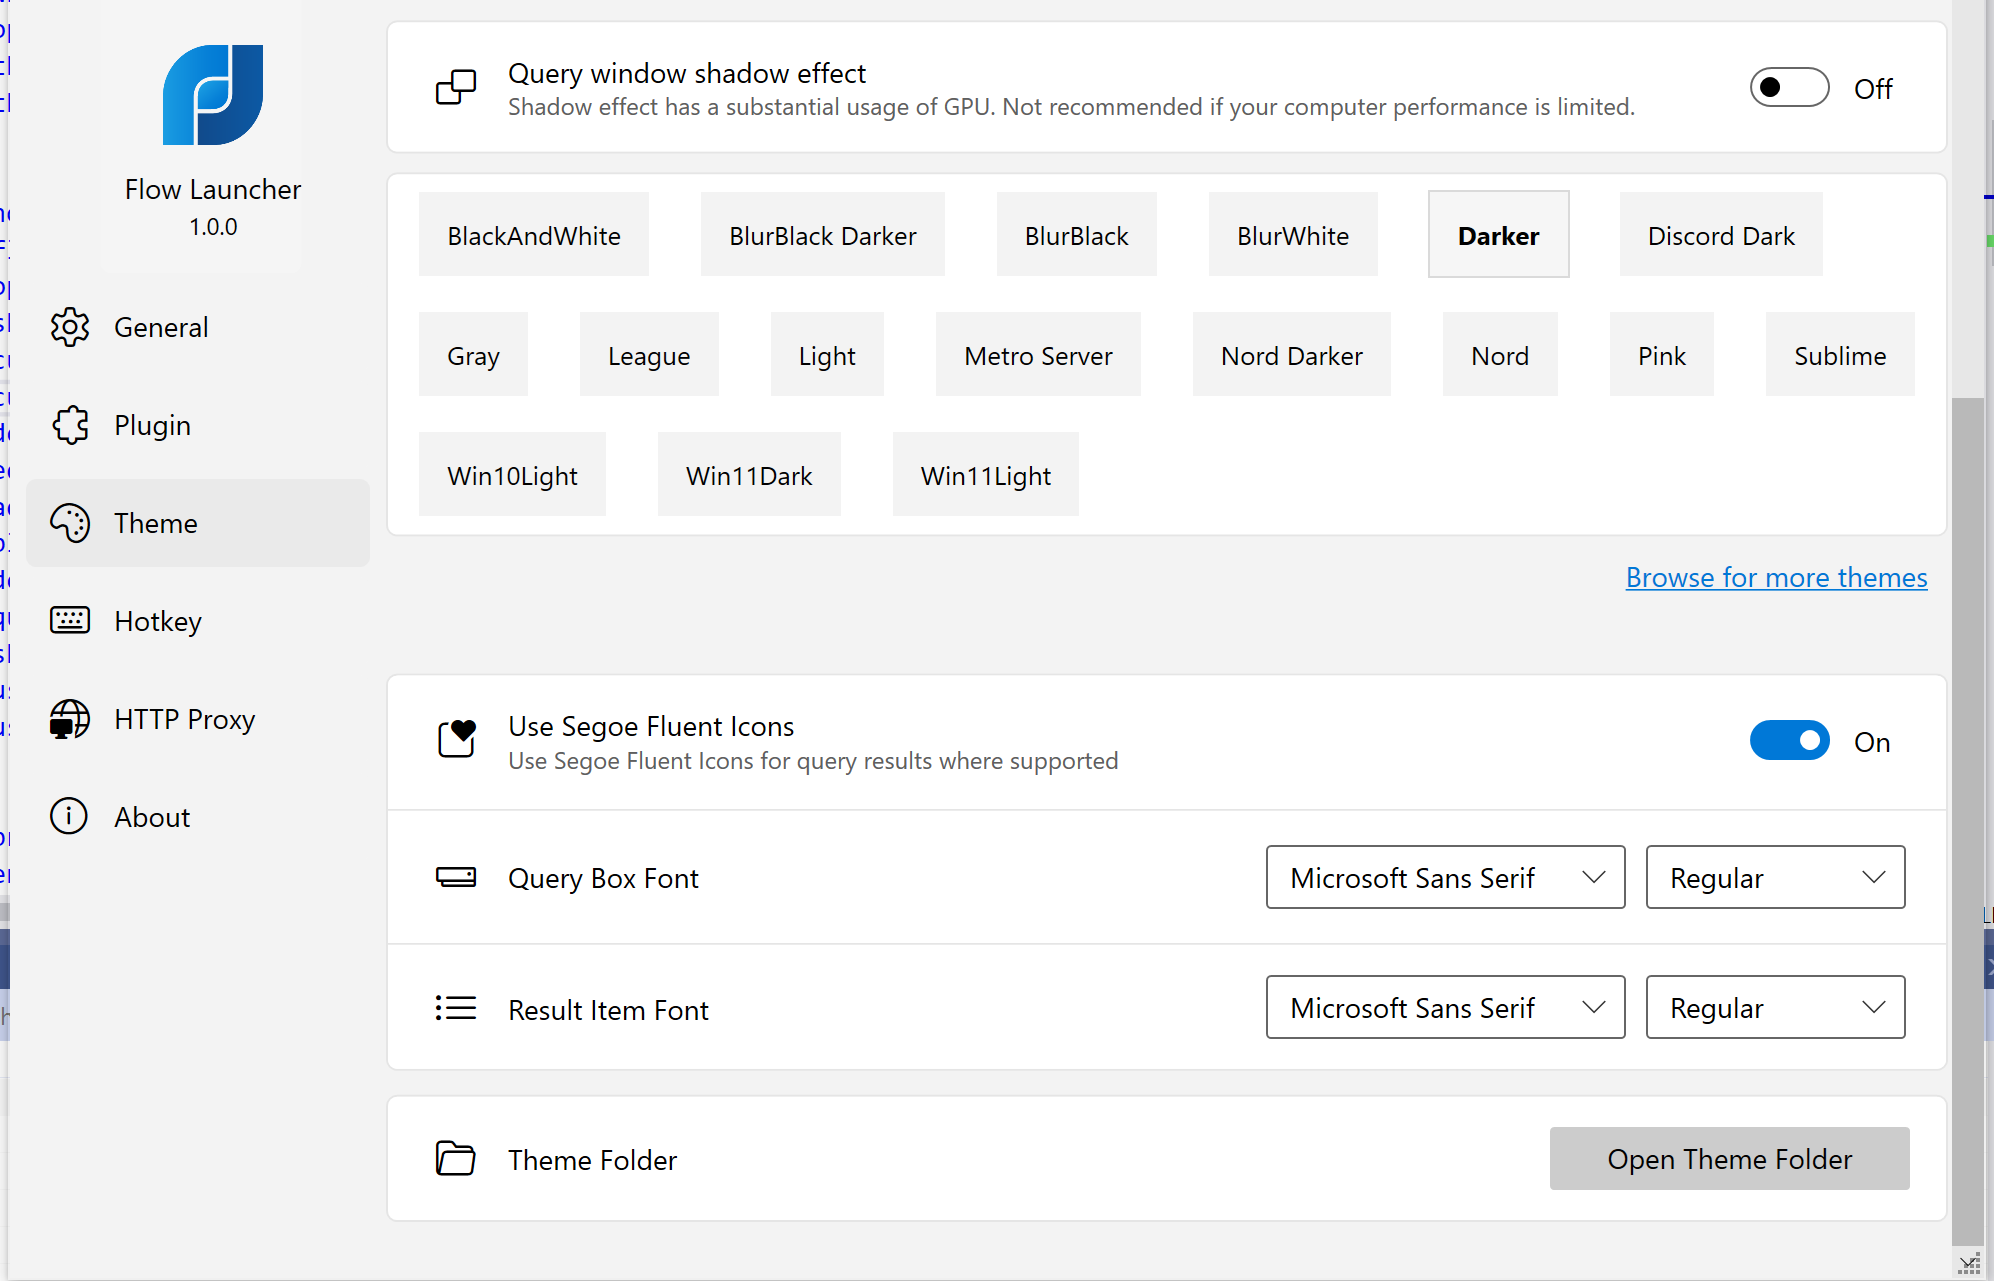Click the Hotkey keyboard icon
The height and width of the screenshot is (1281, 1994).
[x=70, y=621]
